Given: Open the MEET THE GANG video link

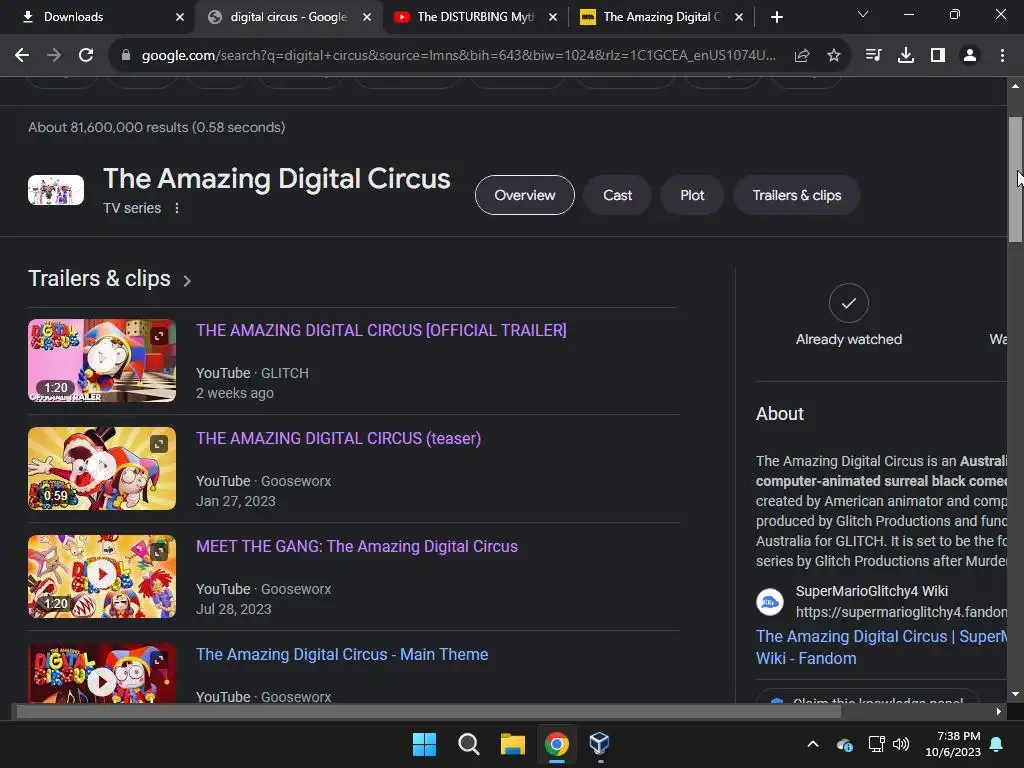Looking at the screenshot, I should coord(357,546).
